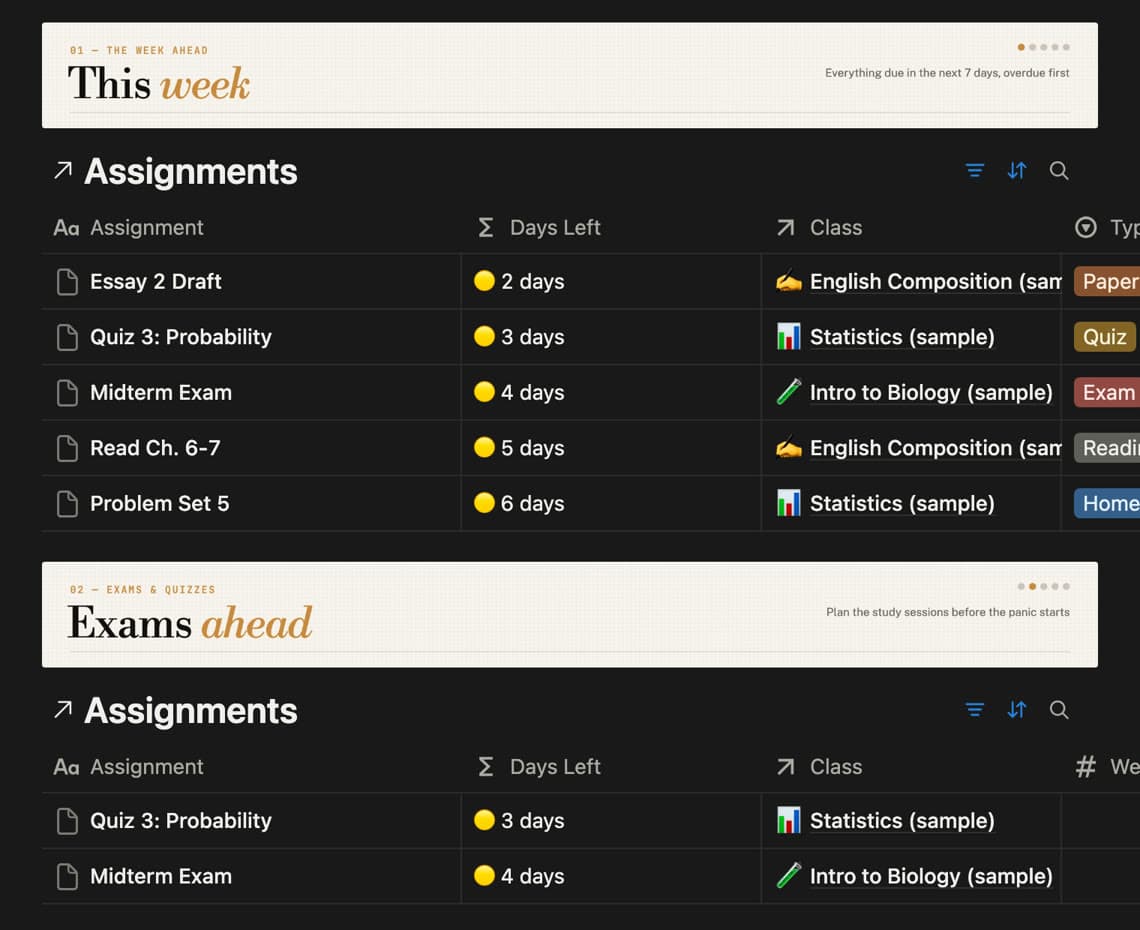Click the Paper type tag
1140x930 pixels.
pyautogui.click(x=1107, y=281)
